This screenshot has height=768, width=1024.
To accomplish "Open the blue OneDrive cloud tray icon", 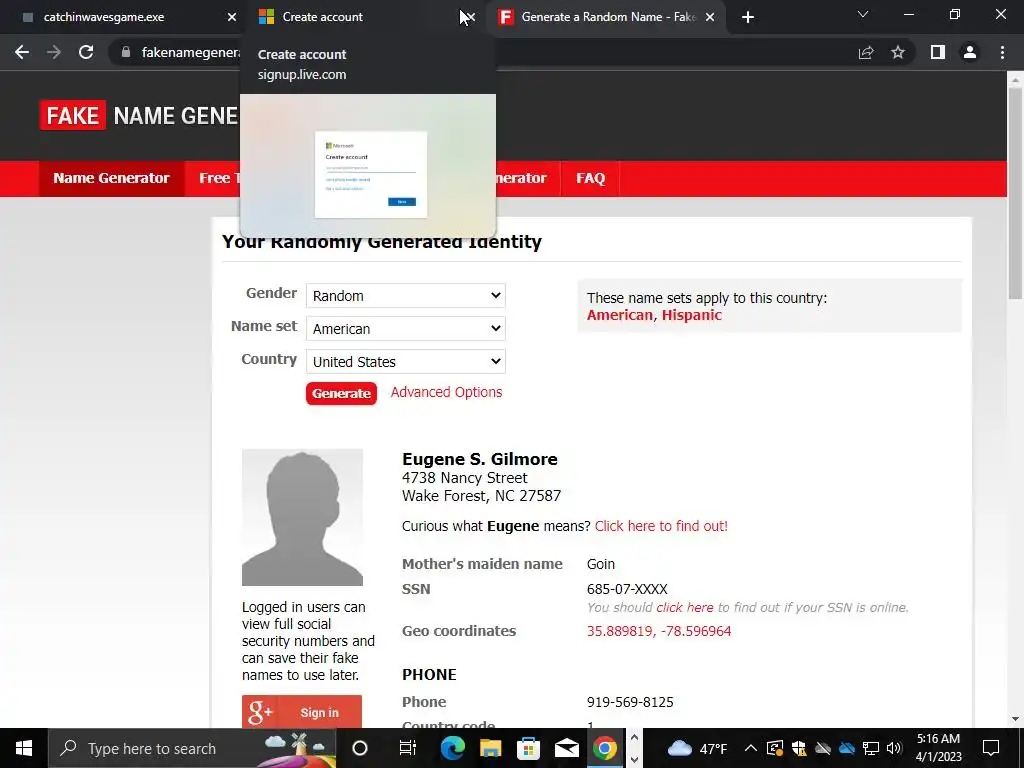I will [x=846, y=748].
